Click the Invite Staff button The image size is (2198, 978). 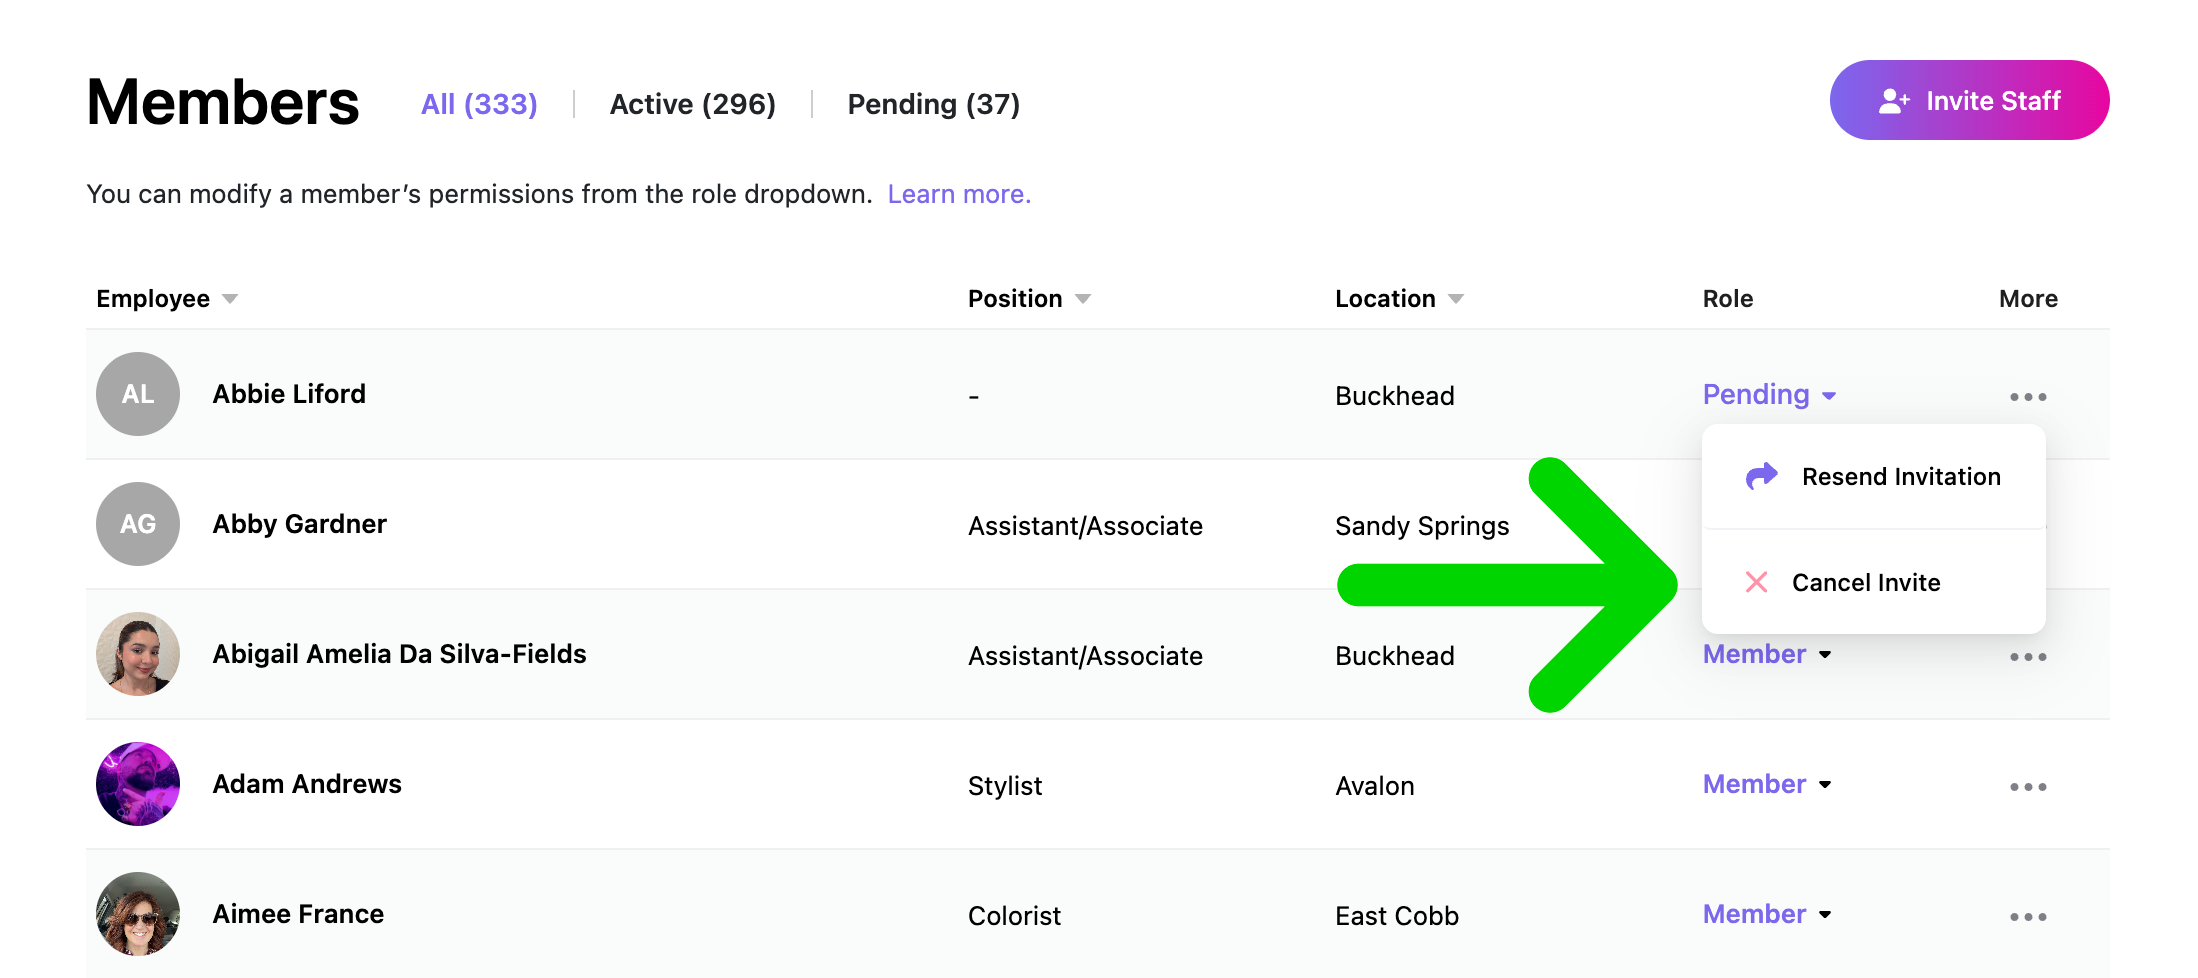click(x=1969, y=100)
